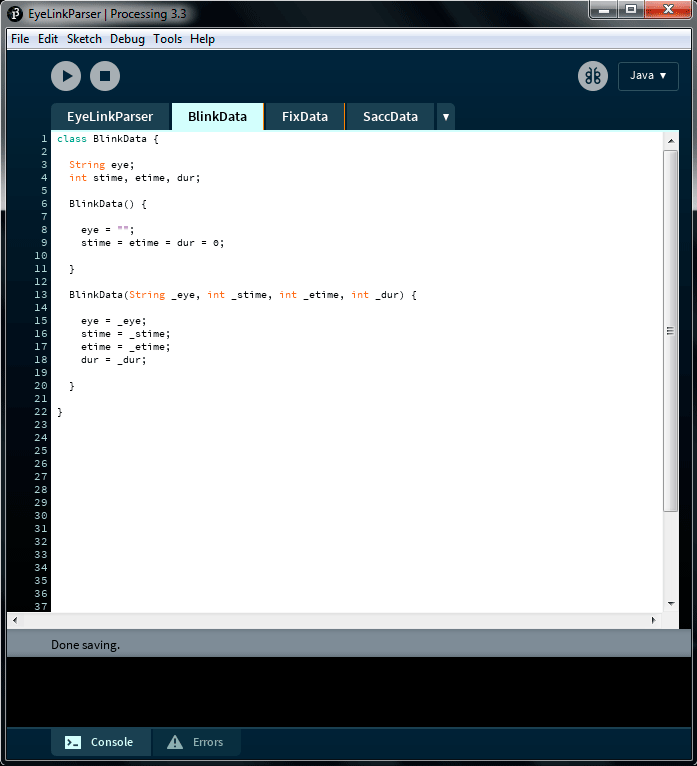Screen dimensions: 697x766
Task: Click the horizontal scrollbar right arrow
Action: pyautogui.click(x=654, y=620)
